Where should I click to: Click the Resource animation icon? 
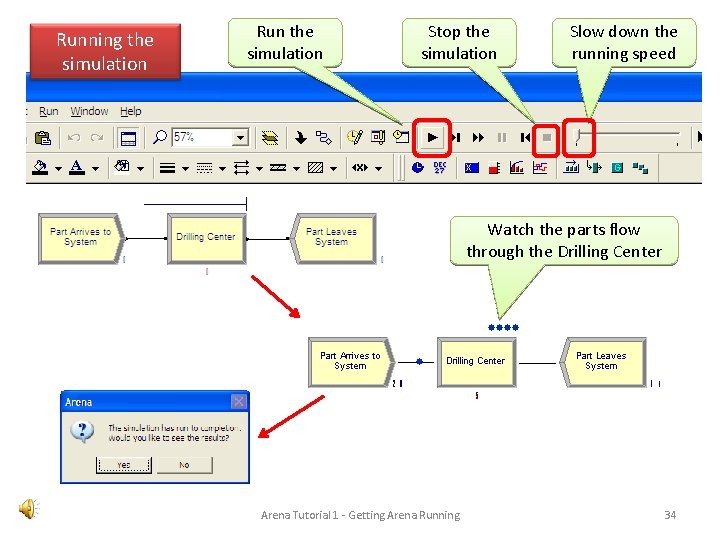[x=594, y=167]
